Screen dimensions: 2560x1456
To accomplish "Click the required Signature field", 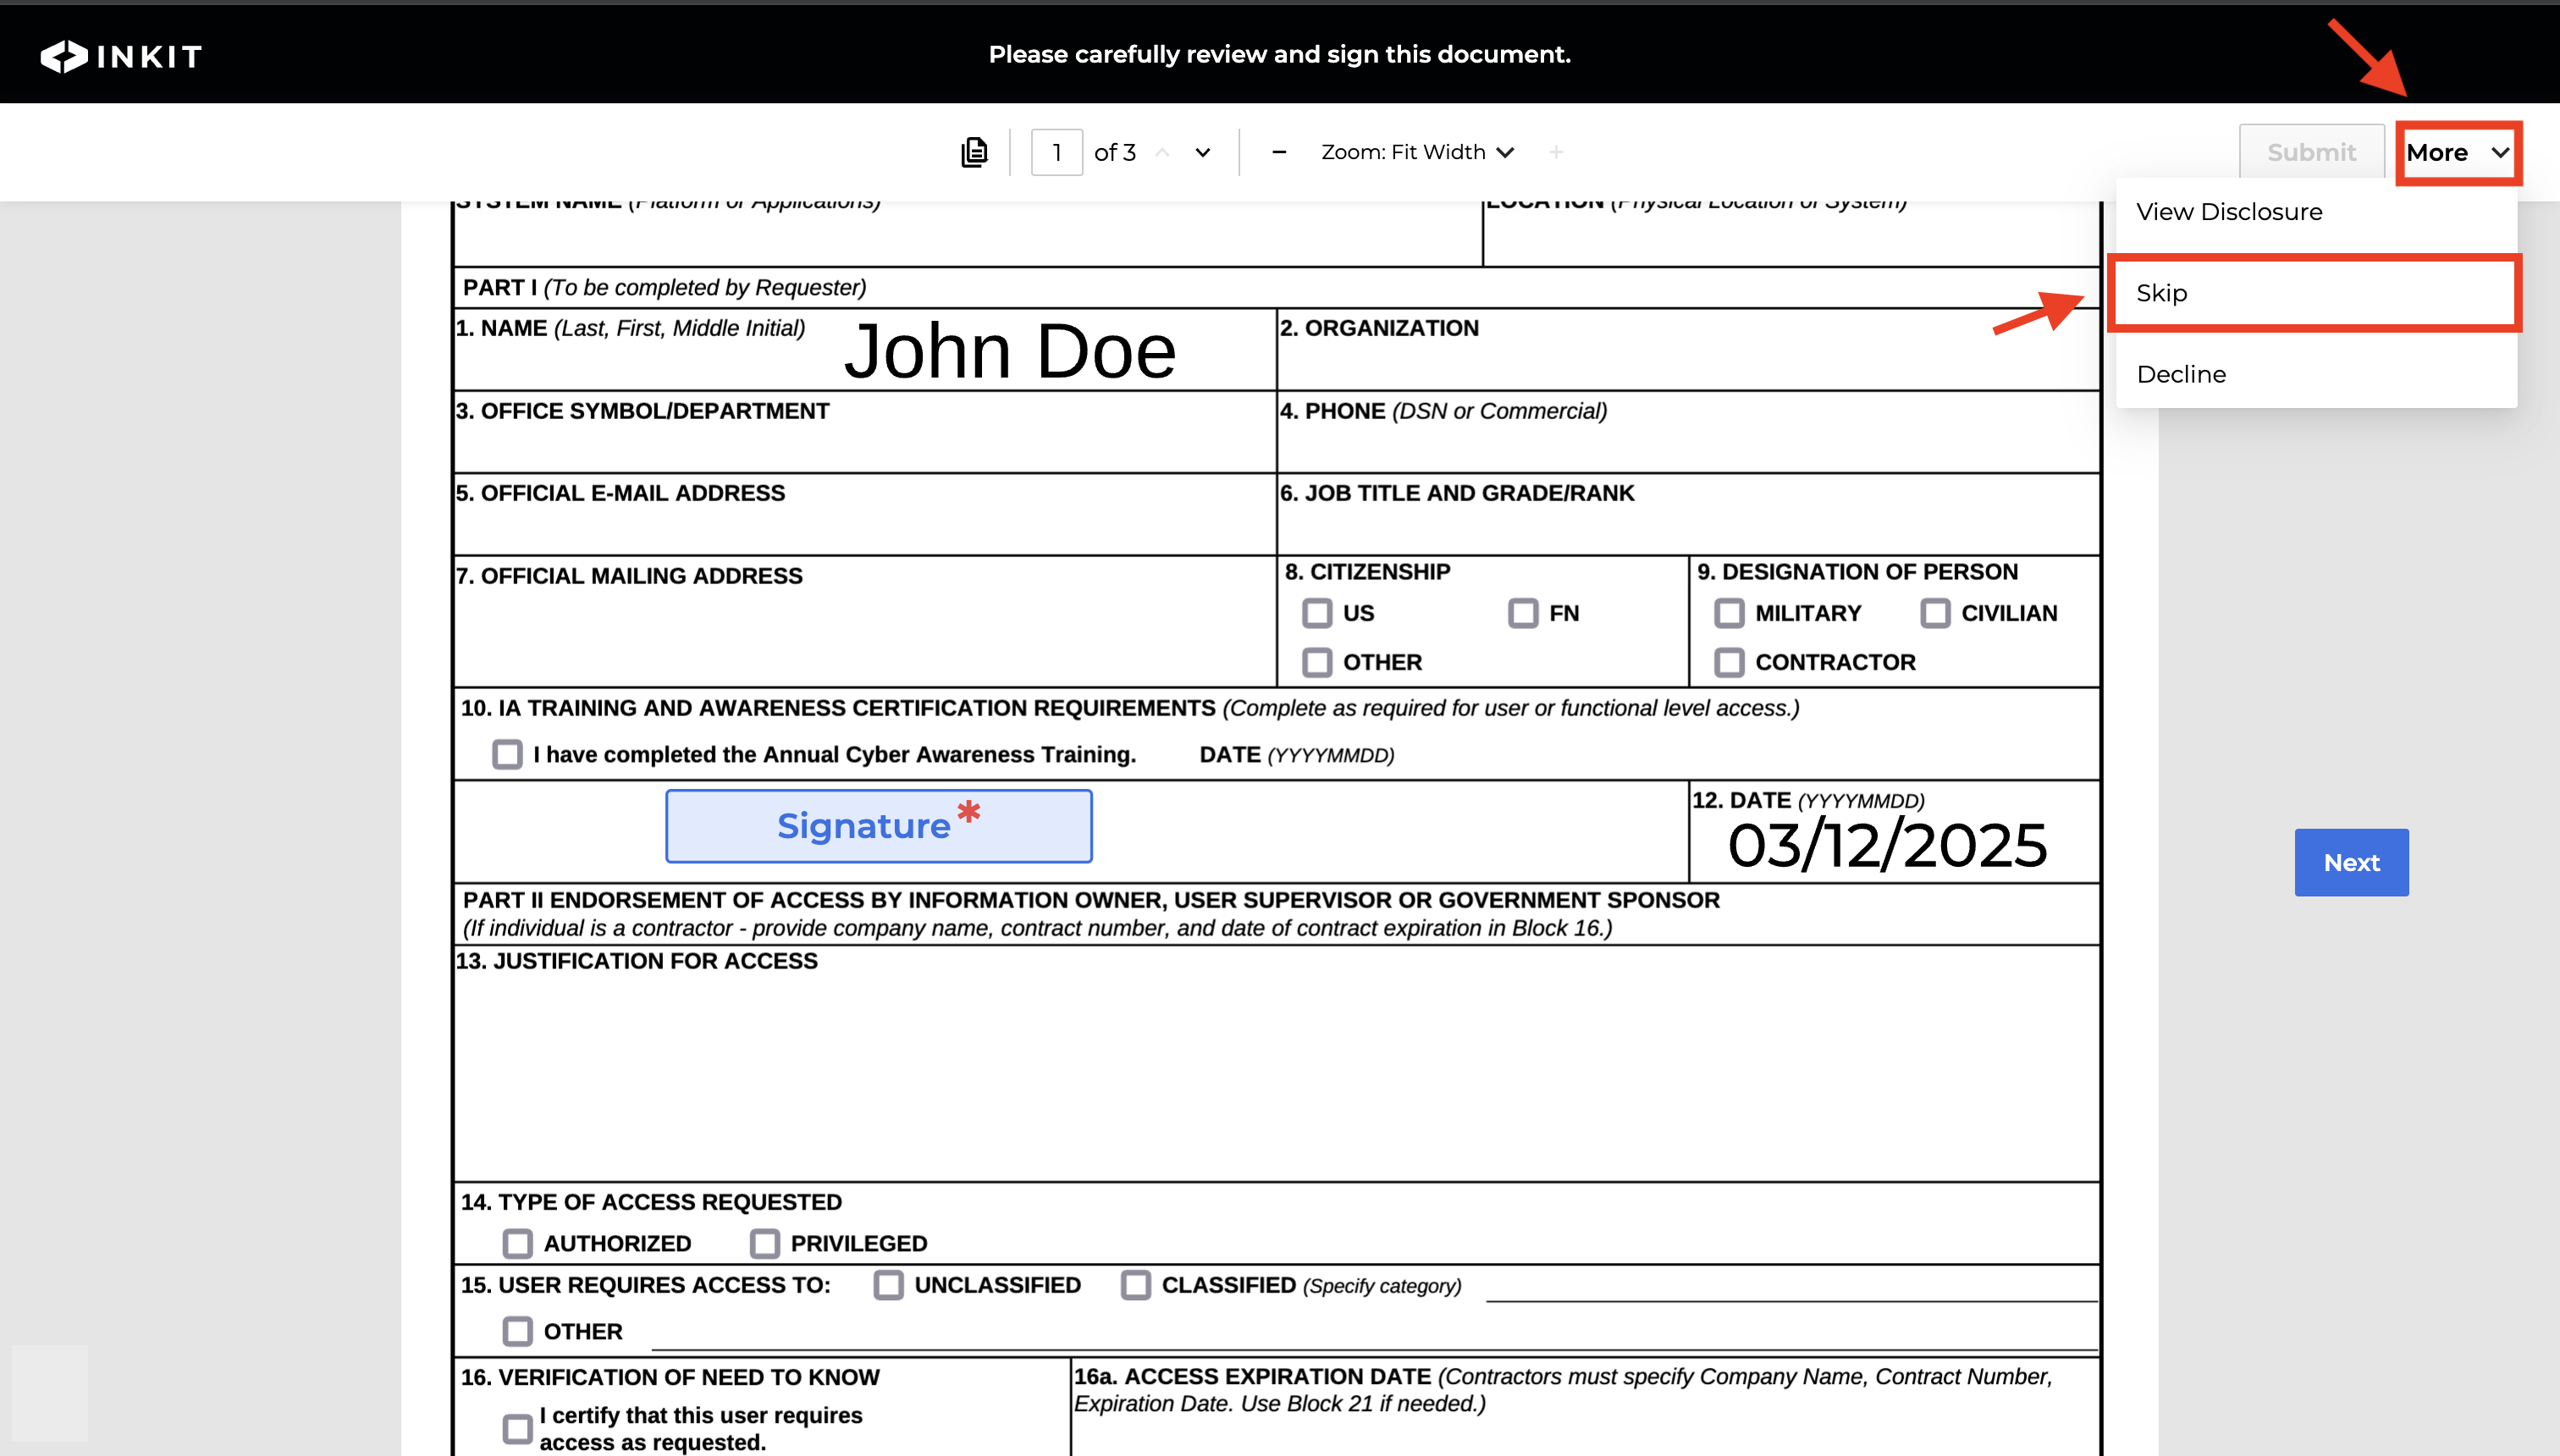I will tap(878, 826).
